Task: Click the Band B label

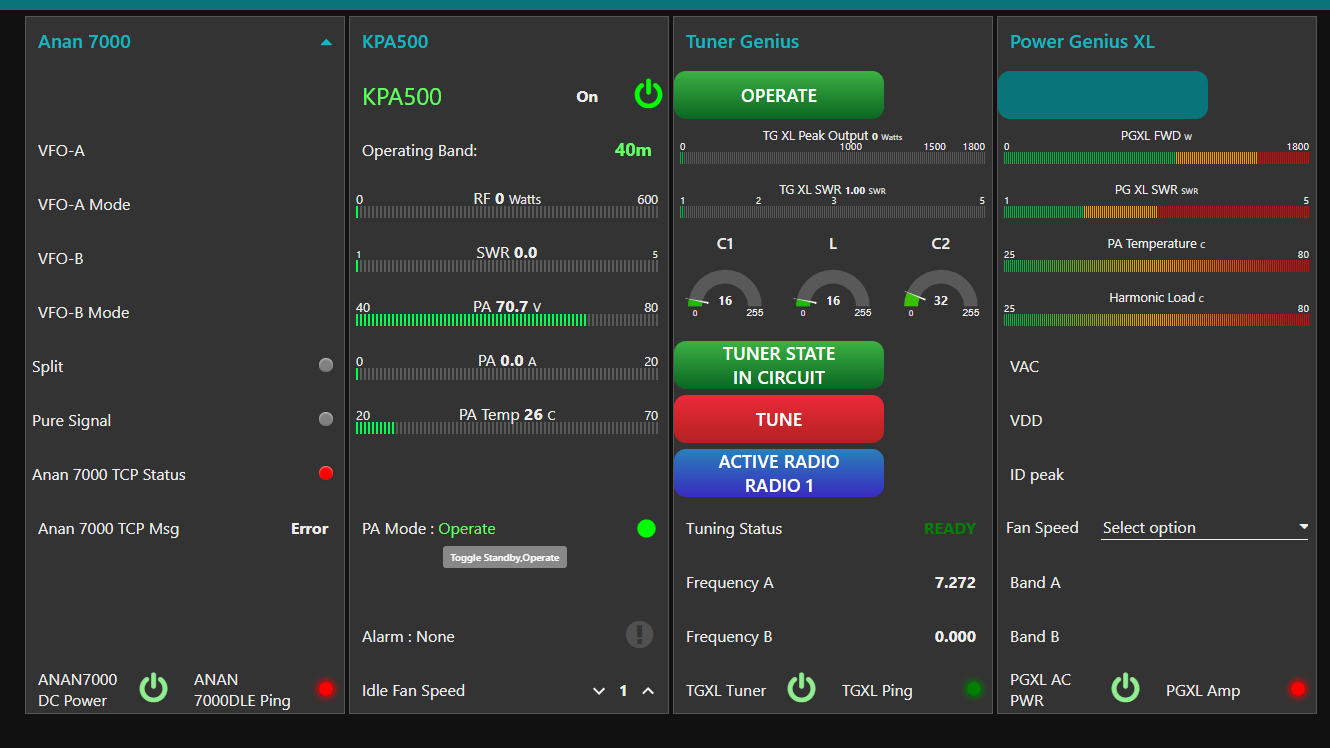Action: click(x=1035, y=636)
